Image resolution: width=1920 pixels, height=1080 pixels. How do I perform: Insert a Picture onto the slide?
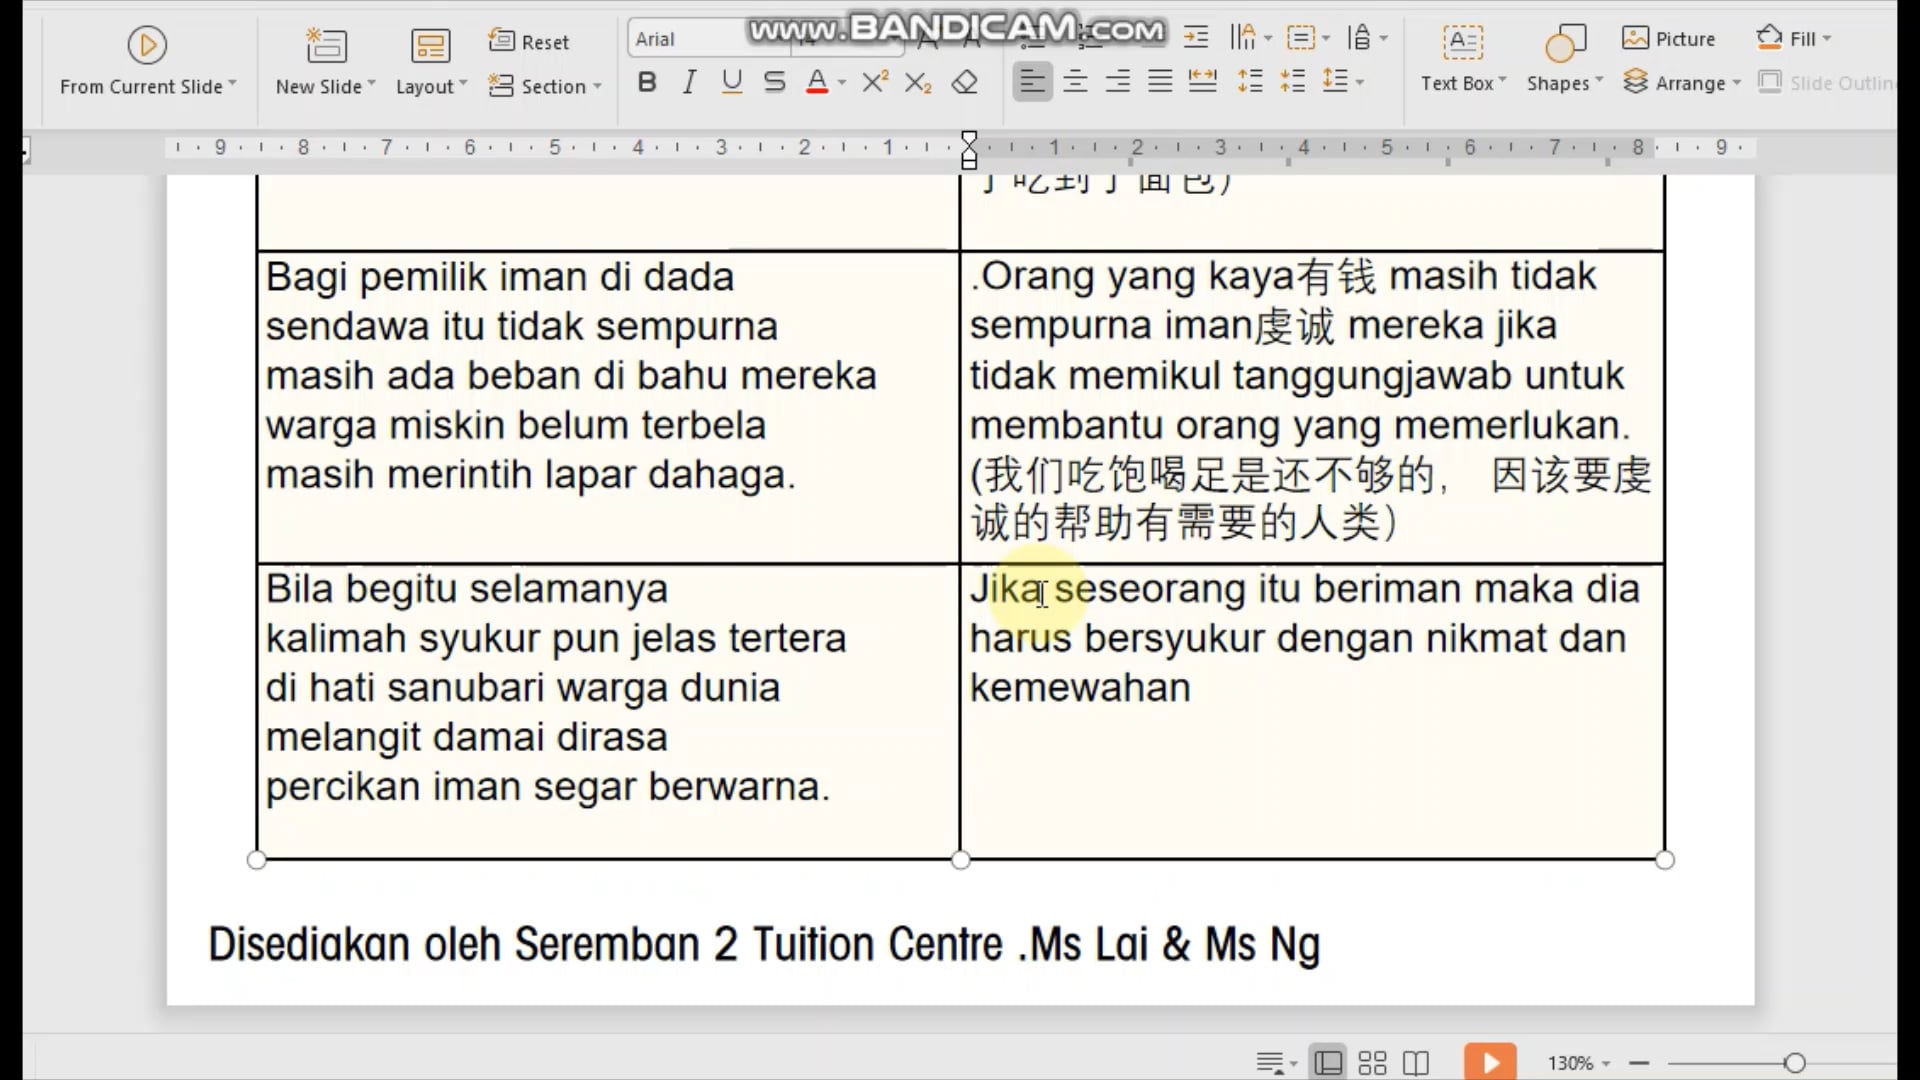click(x=1669, y=37)
